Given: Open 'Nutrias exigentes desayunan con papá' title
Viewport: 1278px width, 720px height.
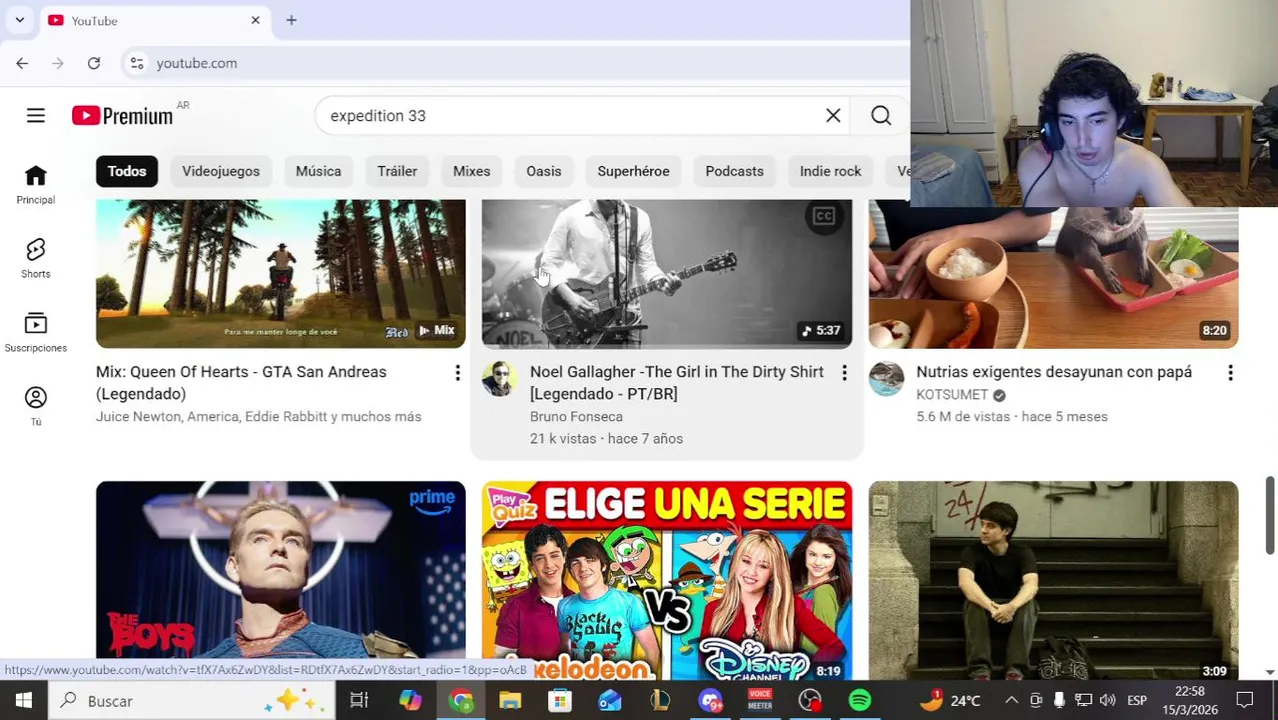Looking at the screenshot, I should point(1054,372).
